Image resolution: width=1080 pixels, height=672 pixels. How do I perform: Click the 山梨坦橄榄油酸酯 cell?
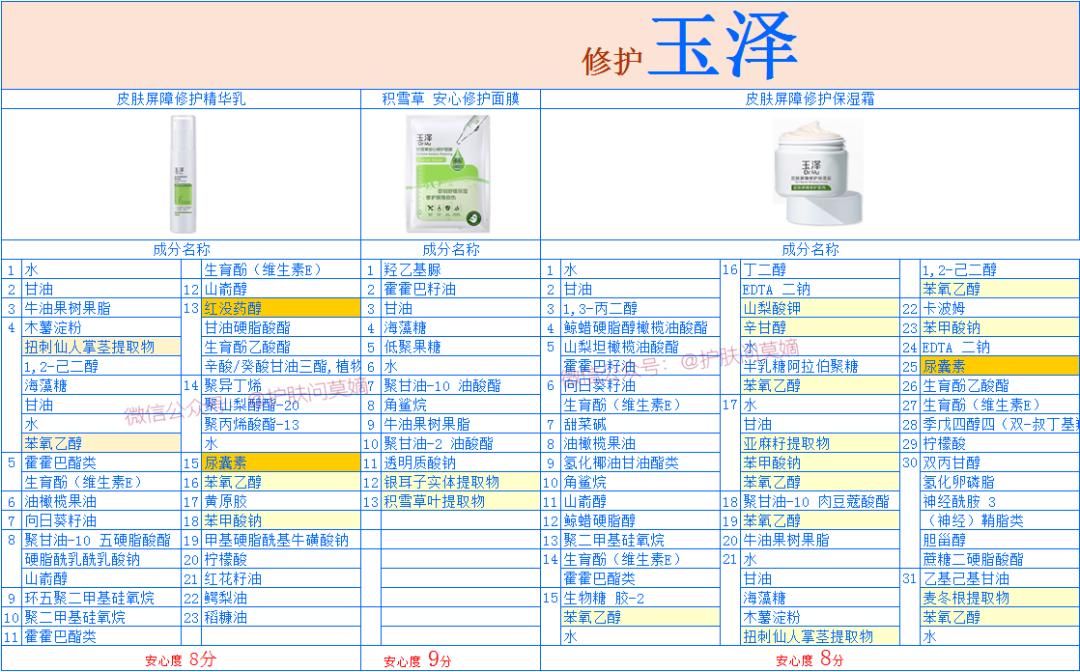[x=641, y=346]
